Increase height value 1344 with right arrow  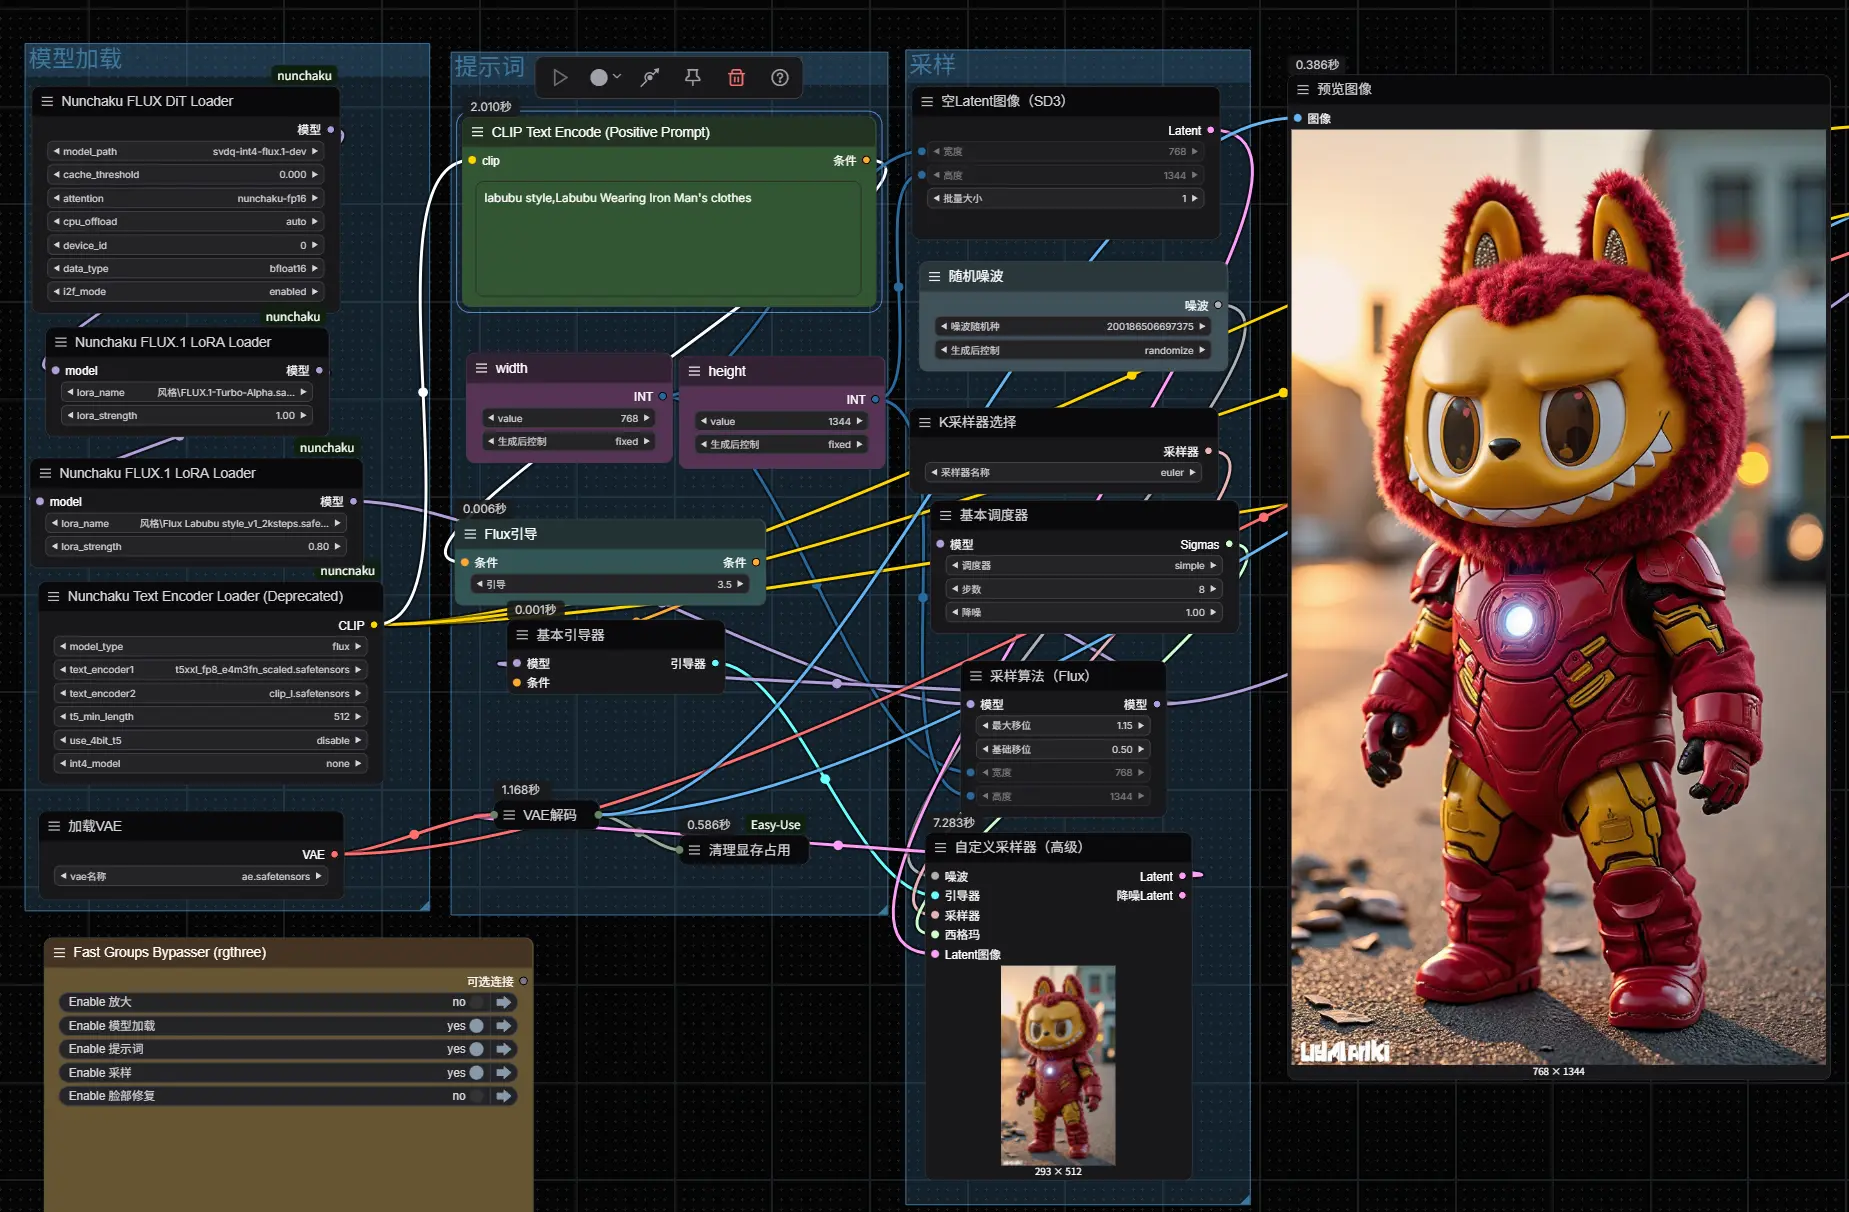[x=859, y=422]
